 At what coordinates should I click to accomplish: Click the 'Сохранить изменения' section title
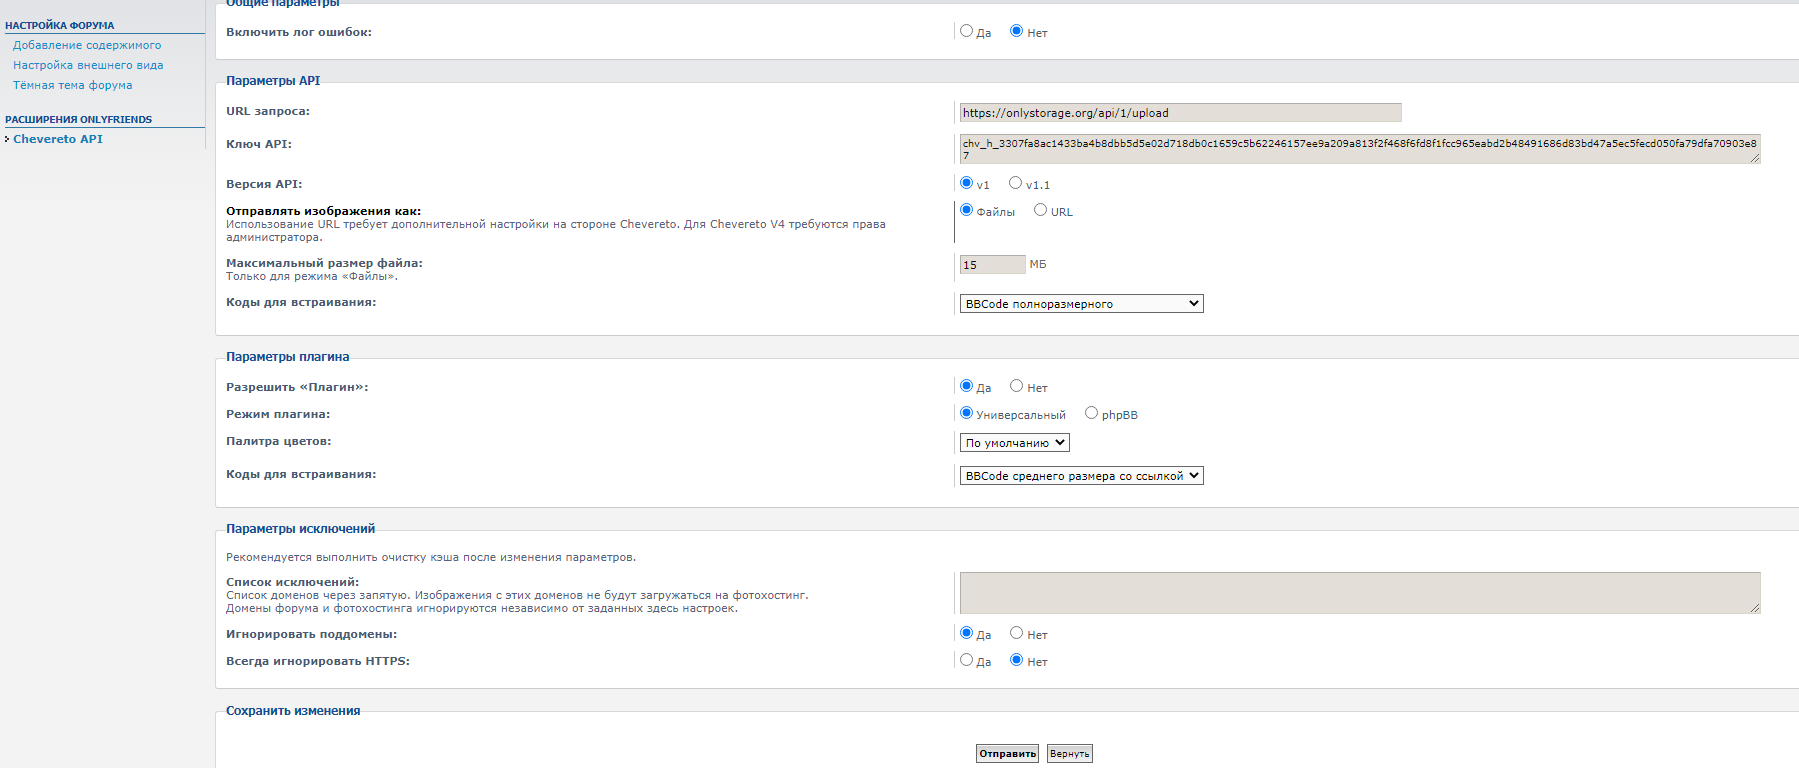293,711
